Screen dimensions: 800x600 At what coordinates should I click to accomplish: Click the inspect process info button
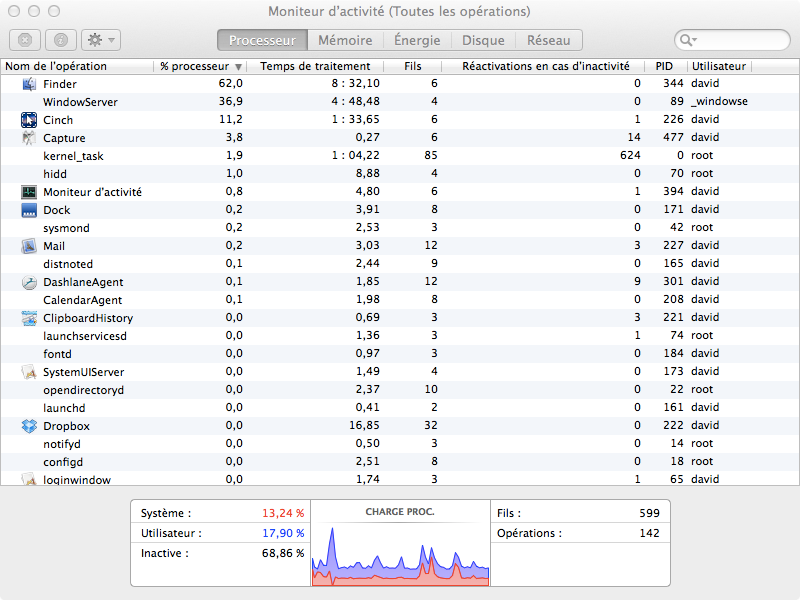(61, 40)
